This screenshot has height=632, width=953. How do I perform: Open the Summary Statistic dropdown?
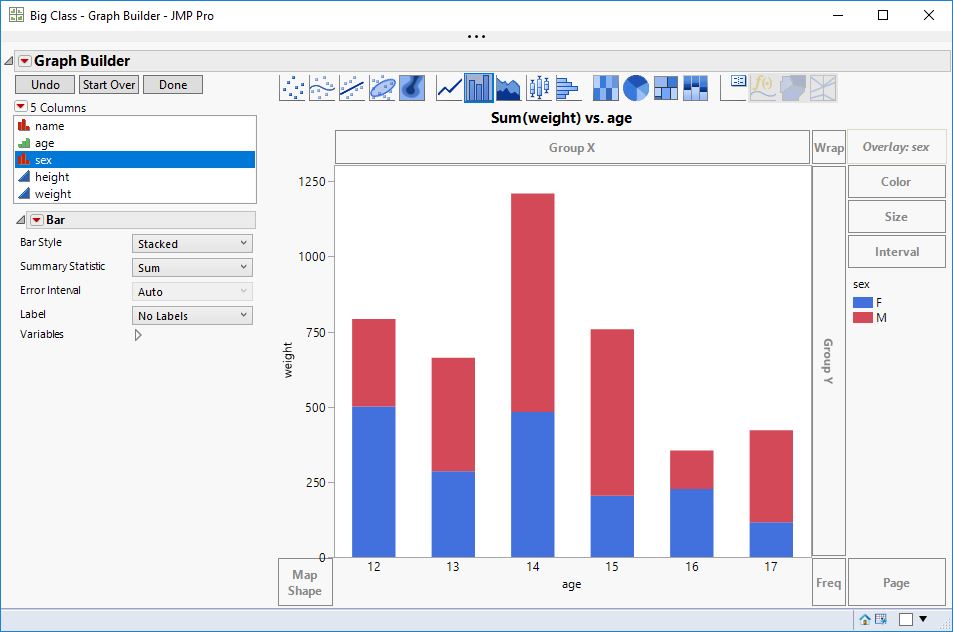pos(191,266)
